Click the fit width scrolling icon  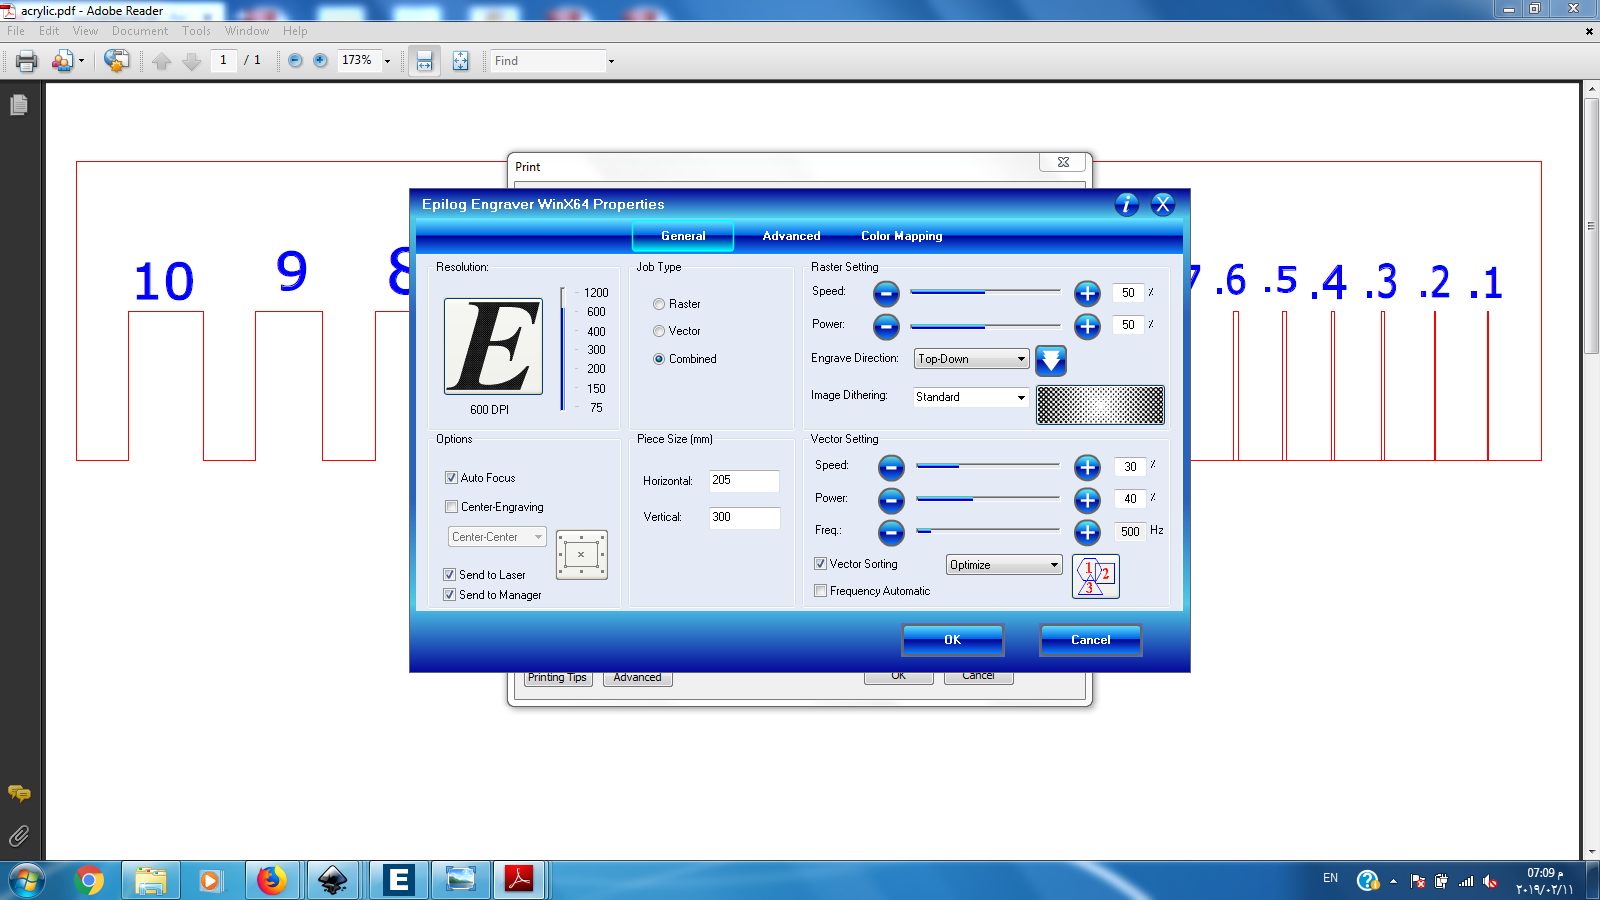424,61
